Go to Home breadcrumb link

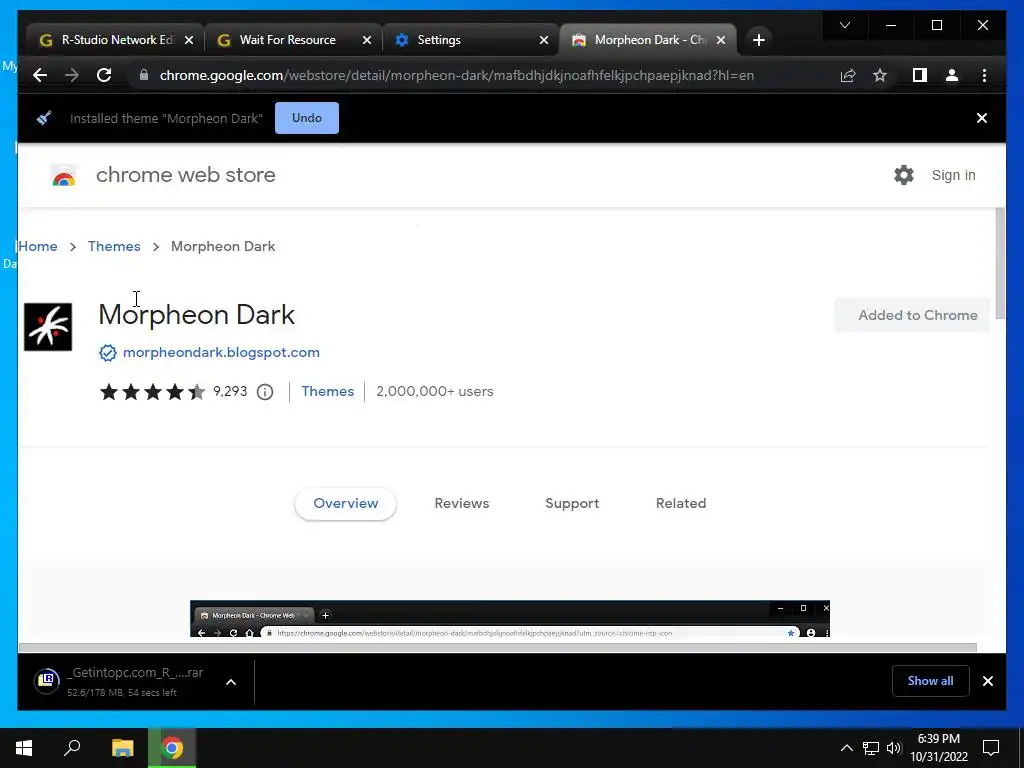tap(38, 246)
